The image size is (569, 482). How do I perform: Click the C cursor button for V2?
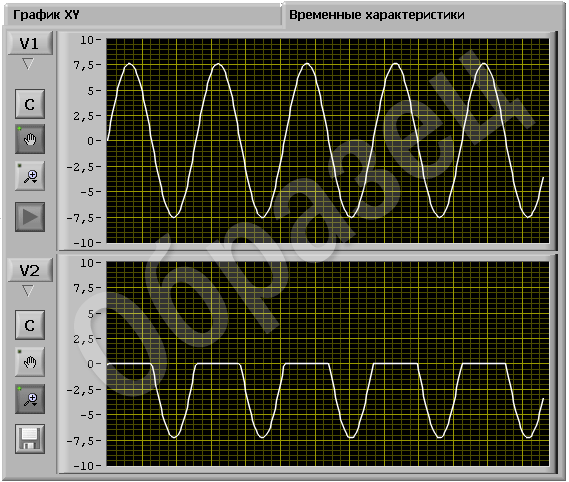(x=30, y=325)
